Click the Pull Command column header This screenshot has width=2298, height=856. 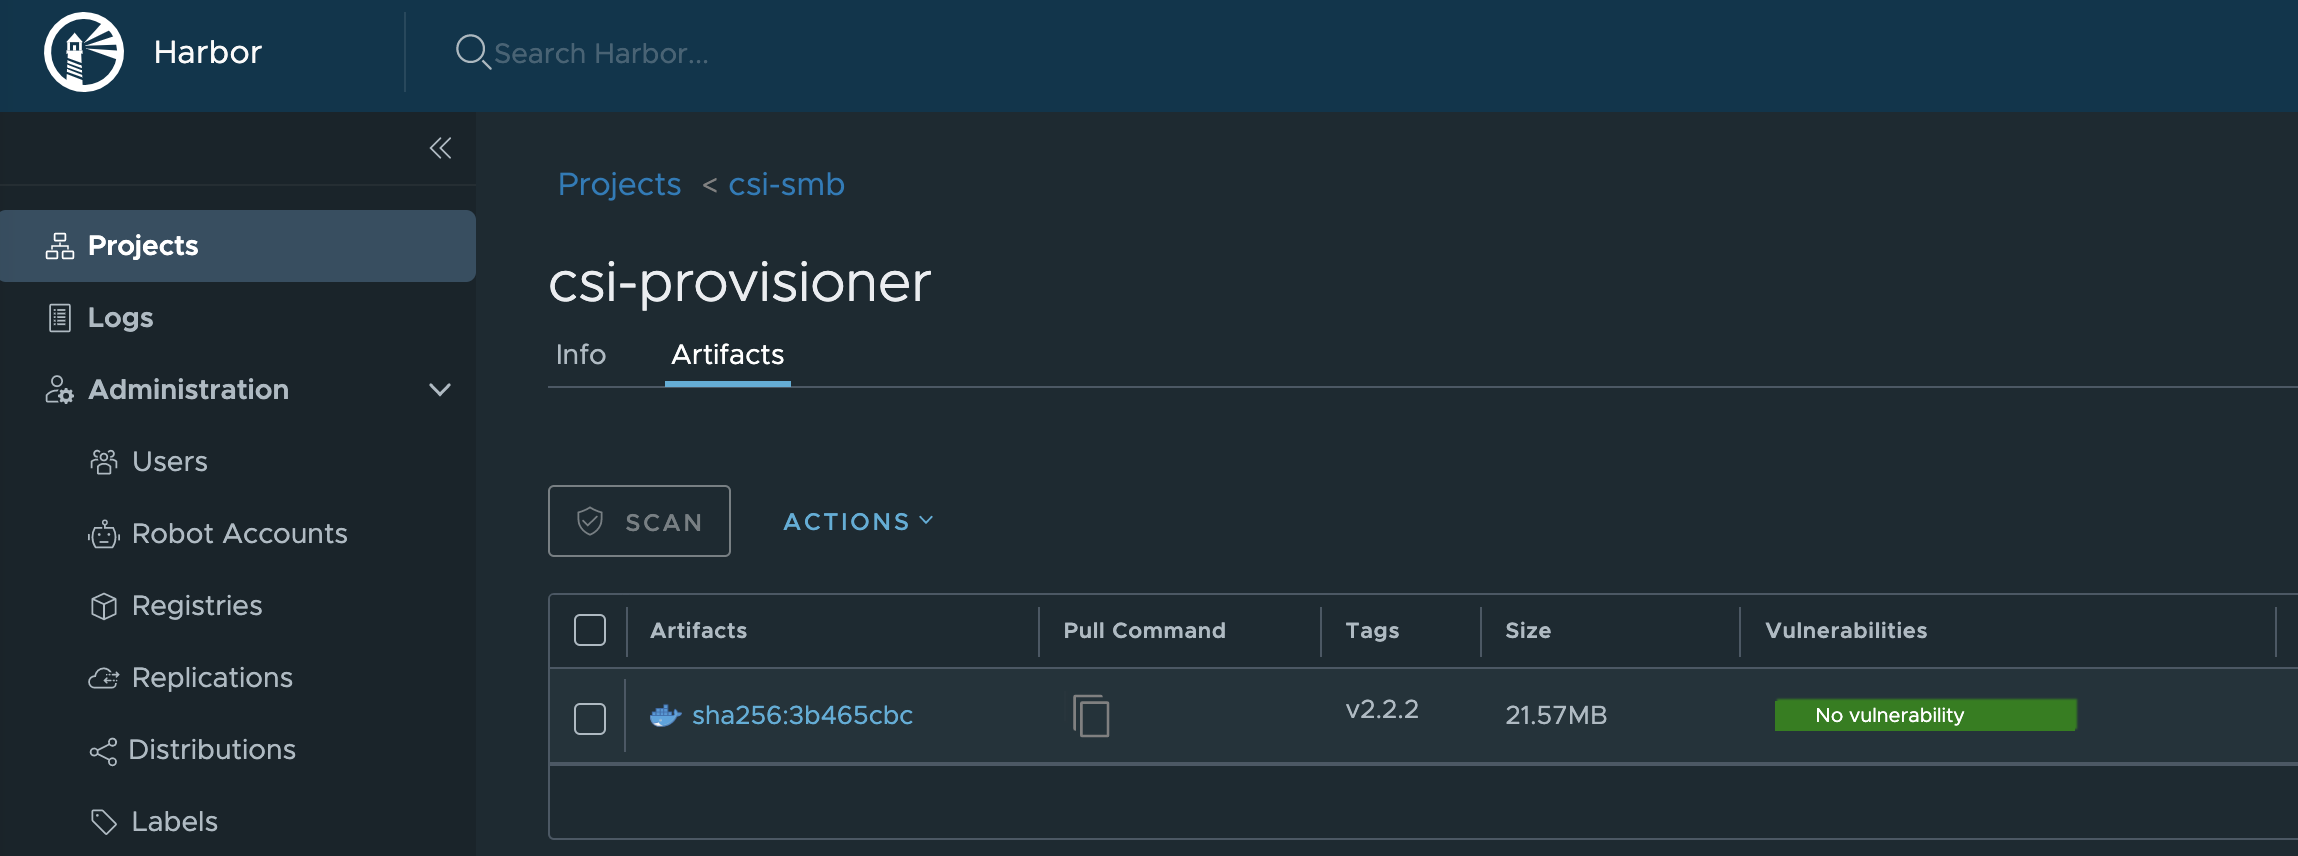point(1144,631)
